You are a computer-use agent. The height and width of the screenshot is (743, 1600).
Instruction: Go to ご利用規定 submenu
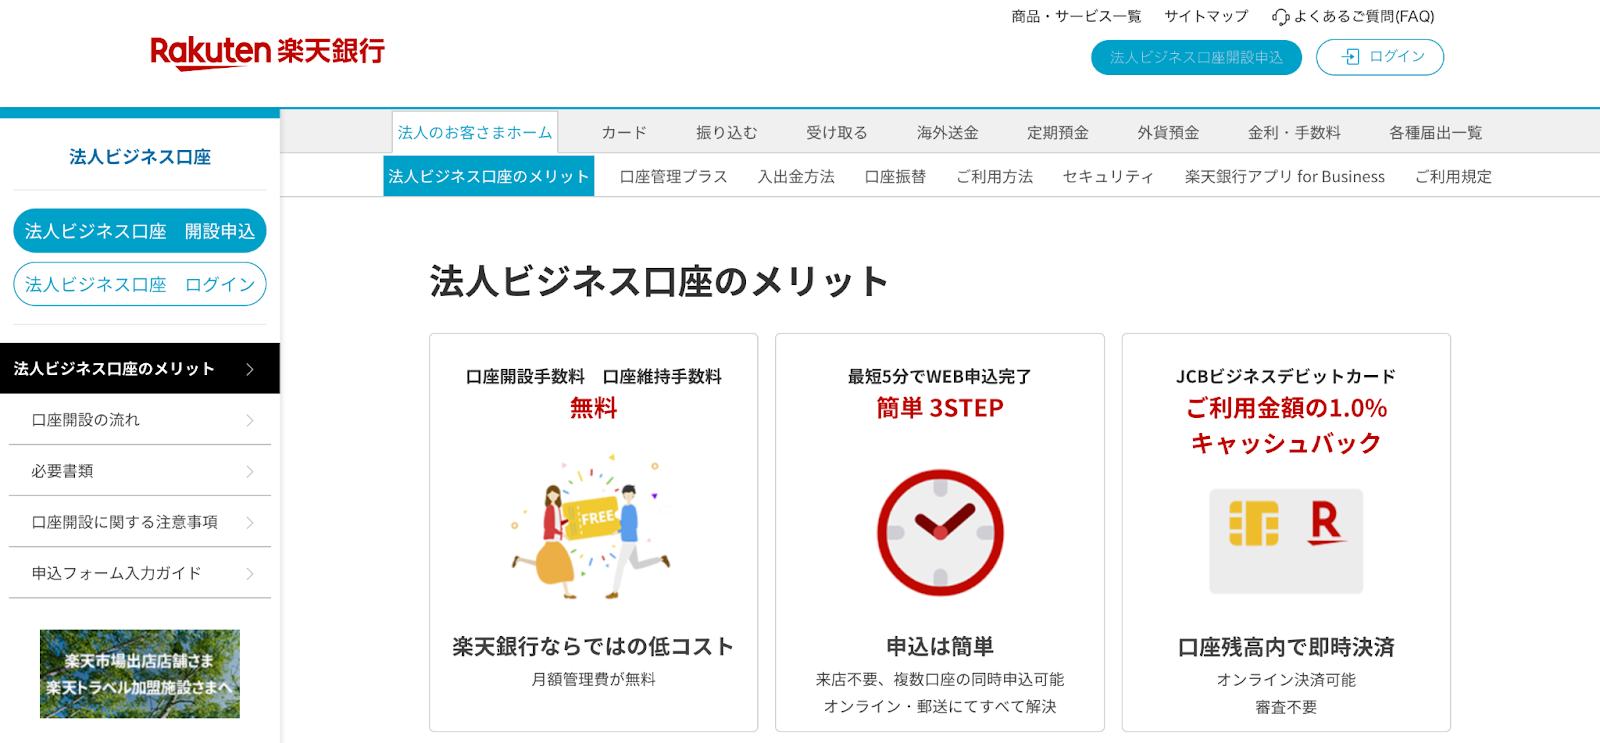(1453, 176)
